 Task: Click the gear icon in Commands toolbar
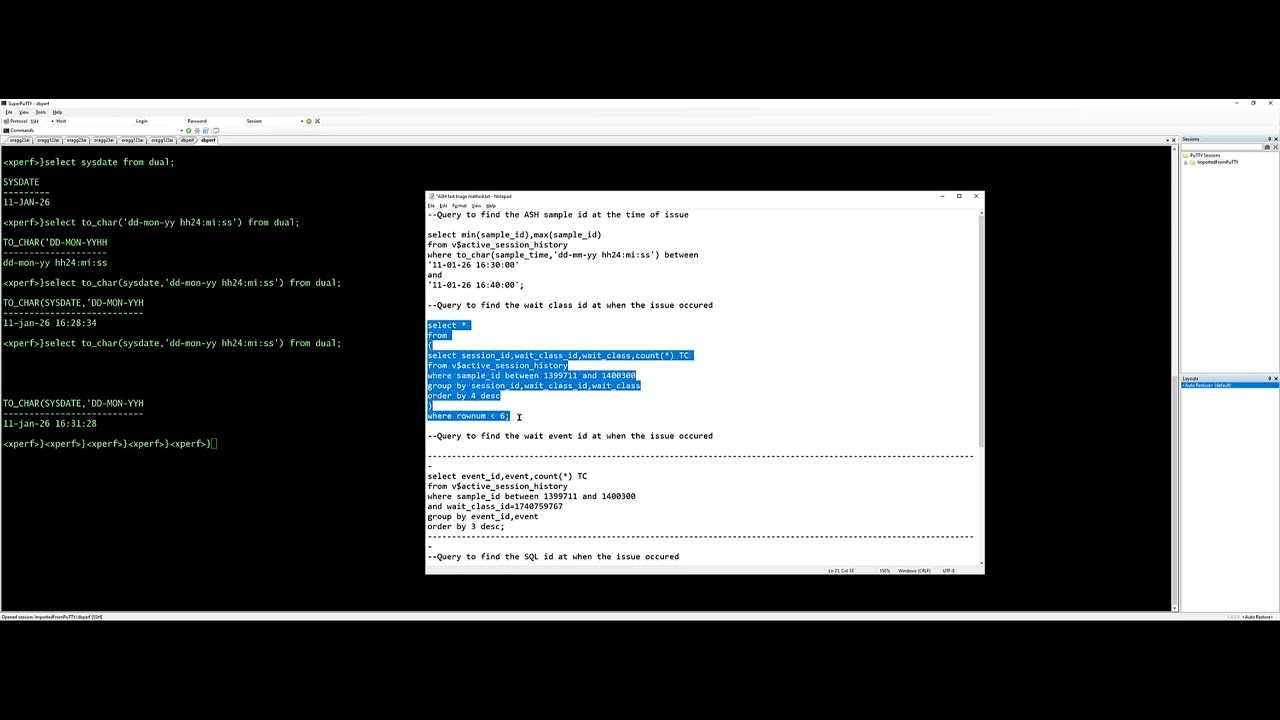[197, 131]
